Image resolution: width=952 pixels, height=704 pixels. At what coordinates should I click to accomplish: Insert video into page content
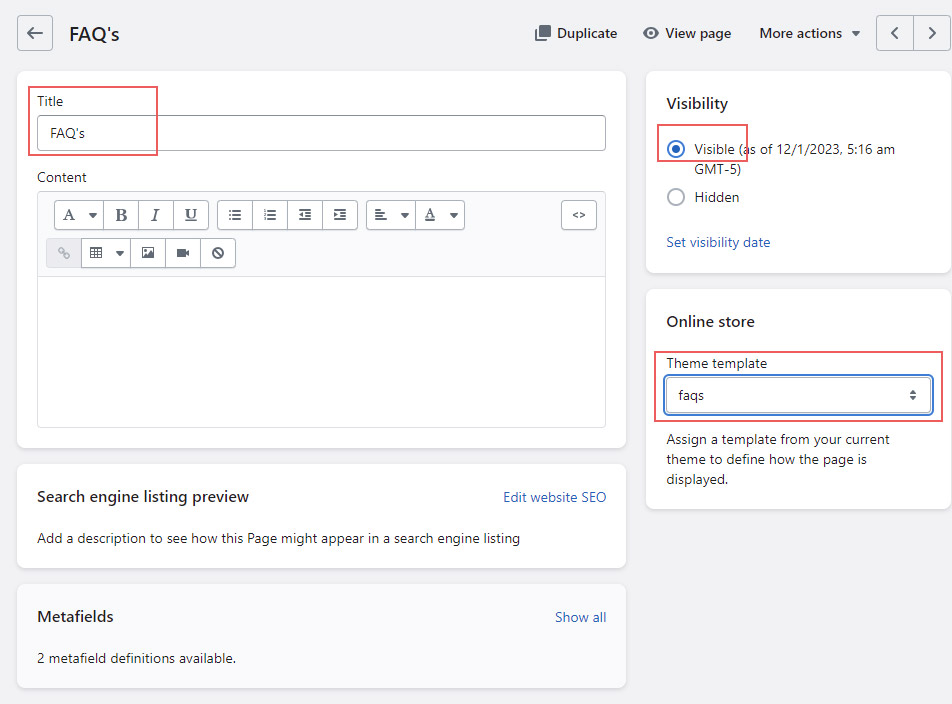pyautogui.click(x=183, y=253)
